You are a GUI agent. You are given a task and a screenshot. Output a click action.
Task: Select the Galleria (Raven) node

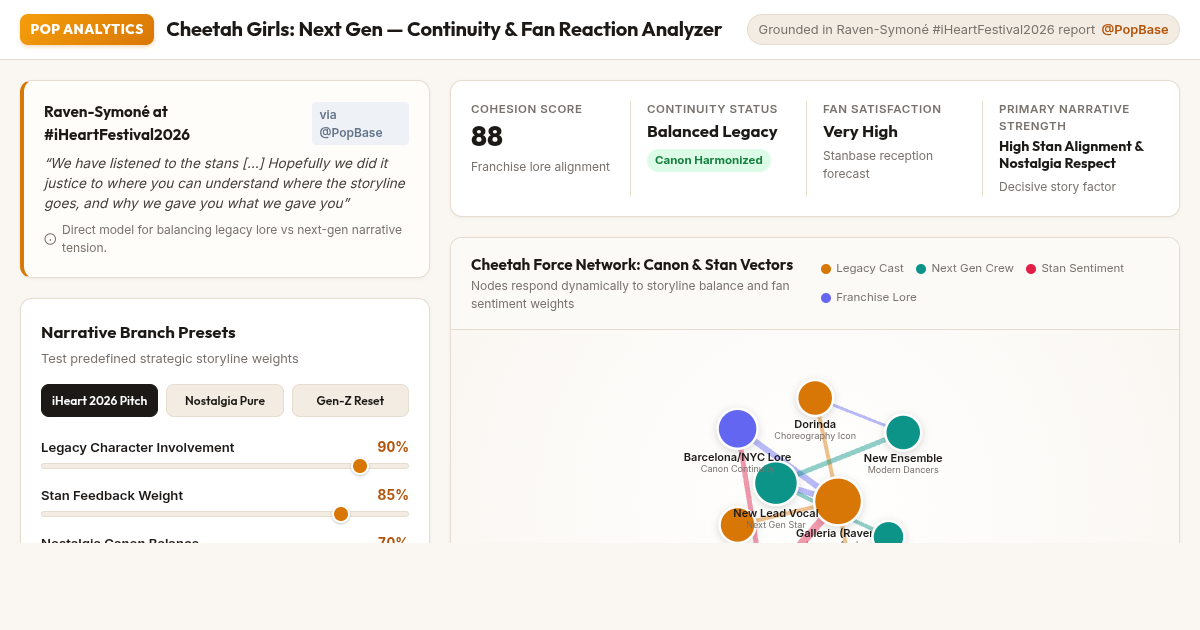tap(838, 501)
